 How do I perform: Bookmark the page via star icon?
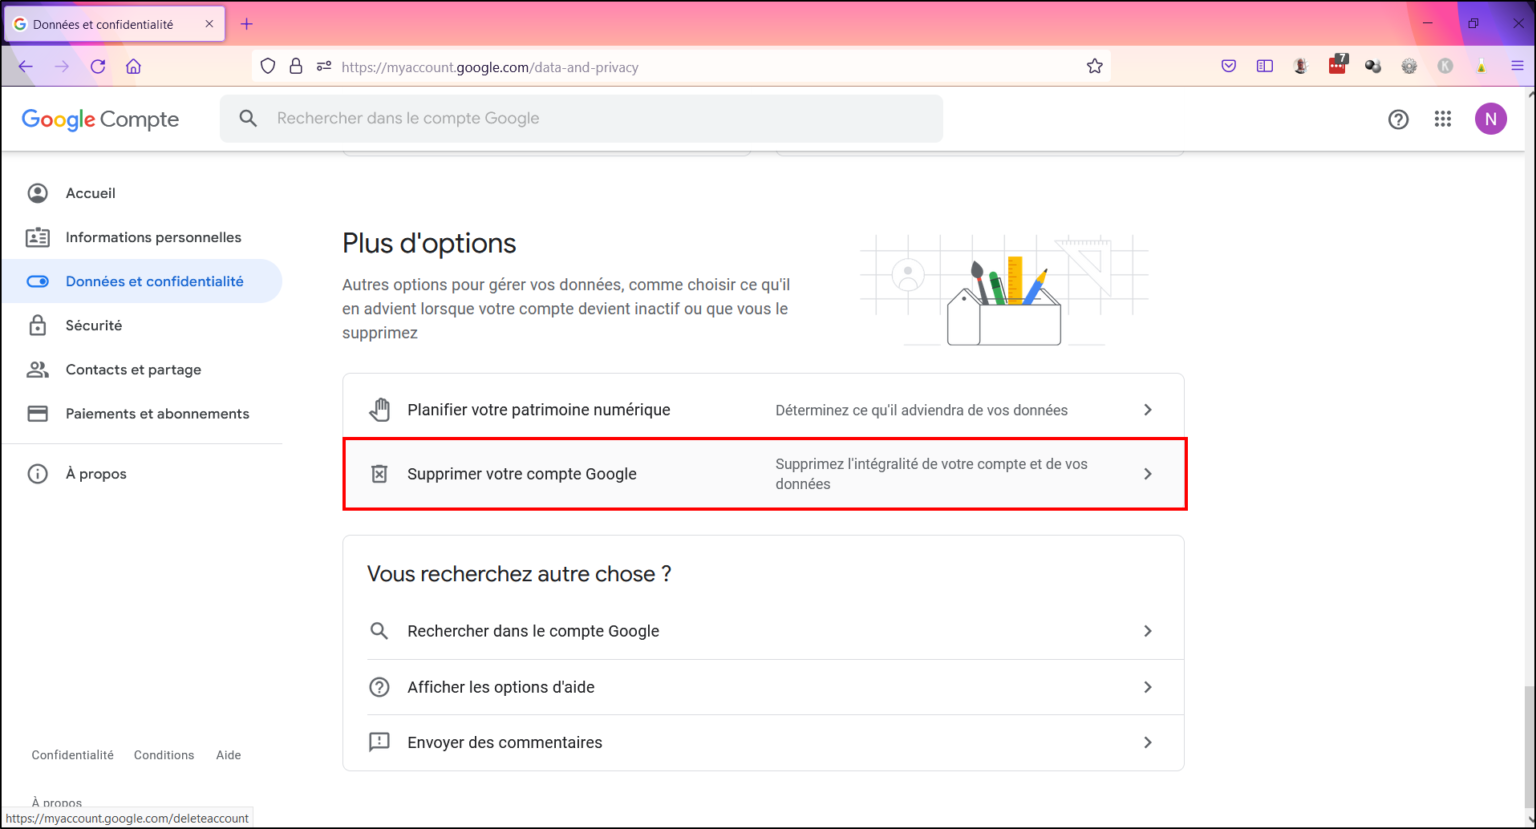coord(1094,65)
